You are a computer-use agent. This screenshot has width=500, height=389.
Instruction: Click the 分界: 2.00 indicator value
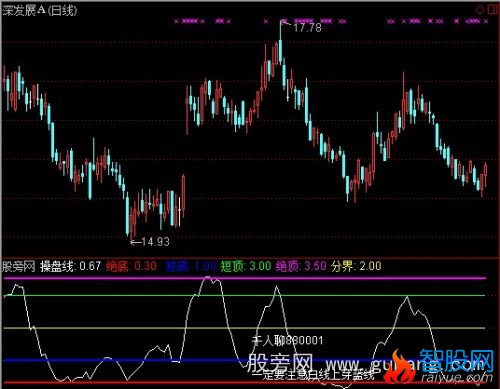click(x=356, y=266)
